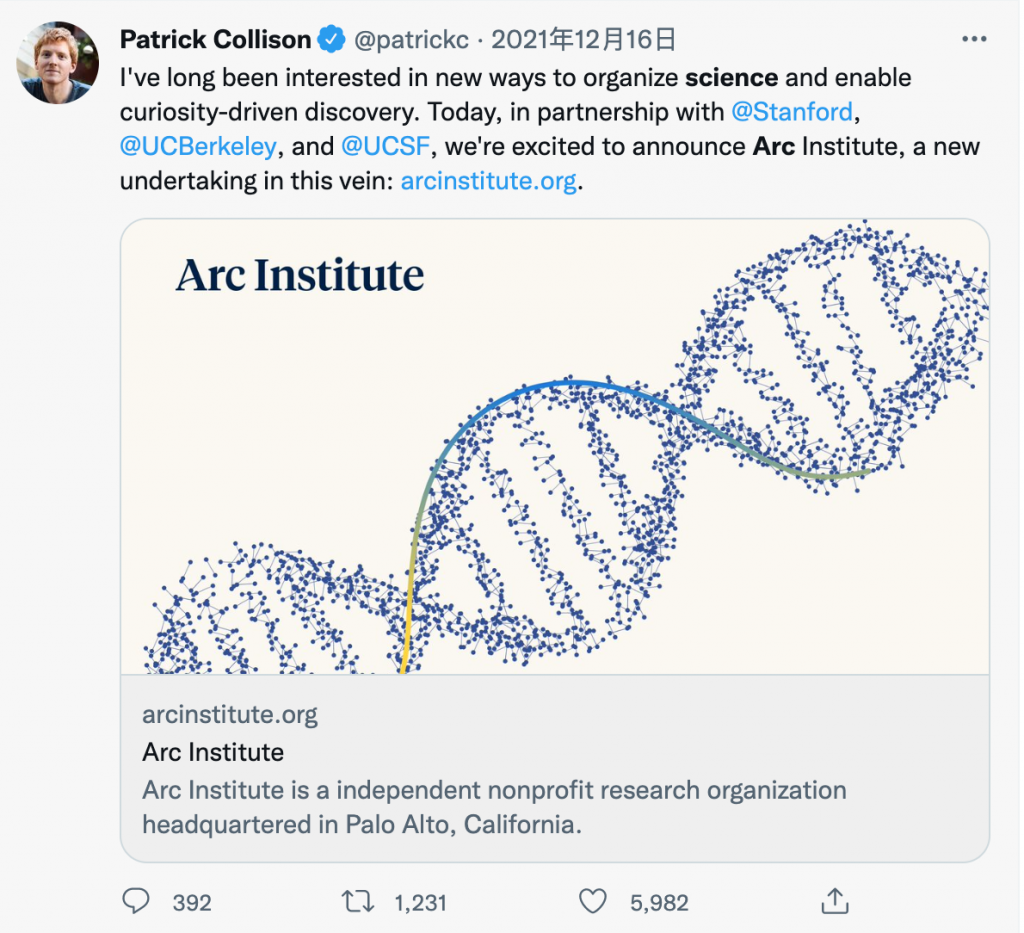
Task: Click the reply speech bubble icon
Action: click(136, 902)
